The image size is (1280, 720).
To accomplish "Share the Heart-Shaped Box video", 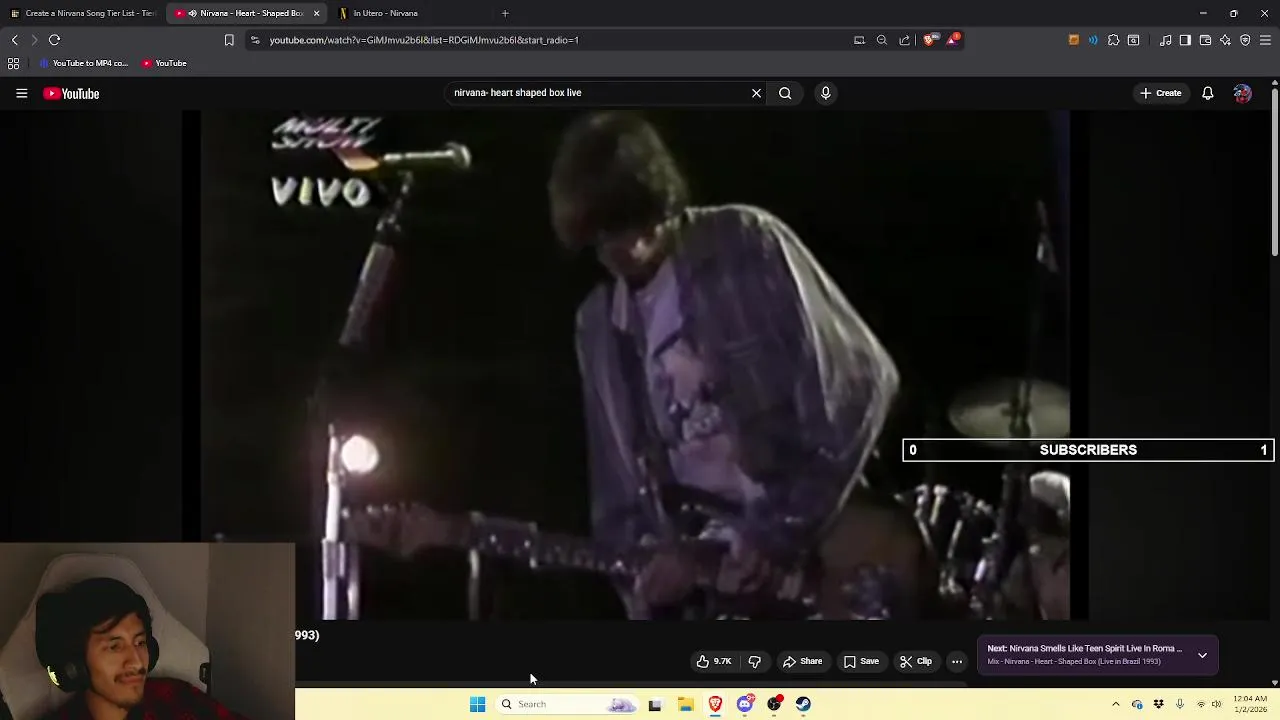I will (802, 661).
